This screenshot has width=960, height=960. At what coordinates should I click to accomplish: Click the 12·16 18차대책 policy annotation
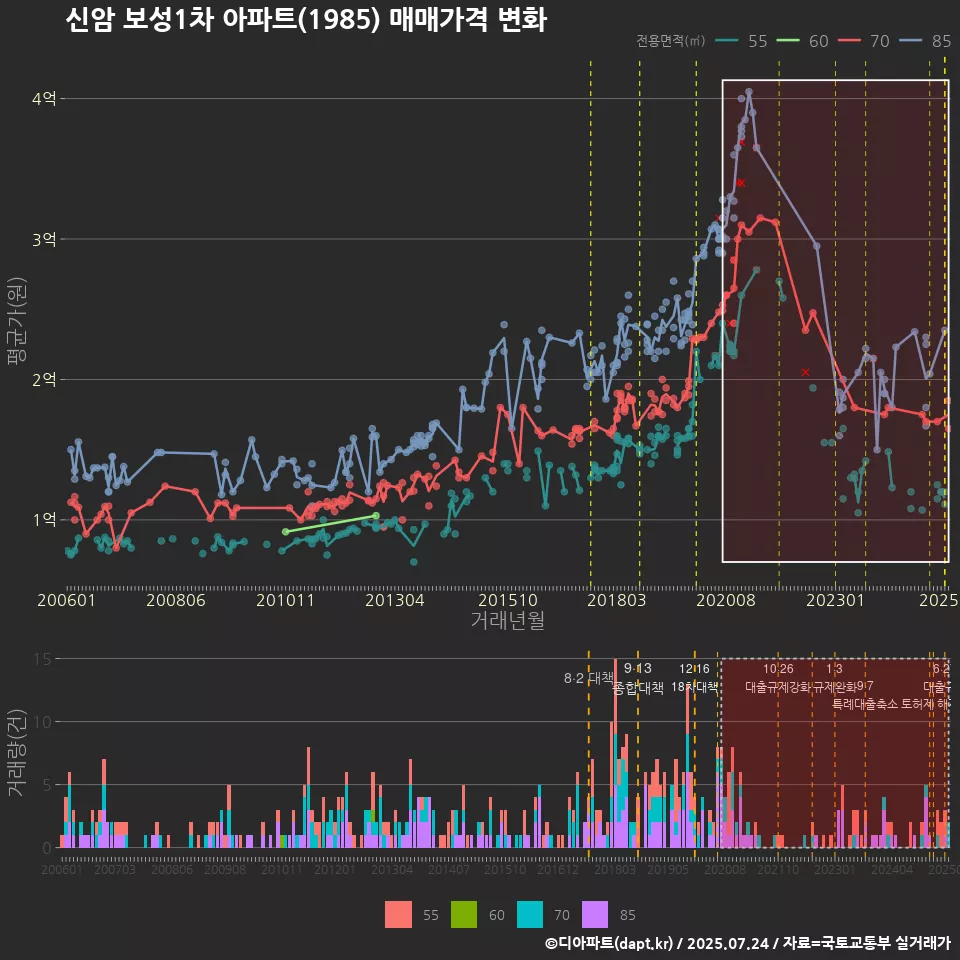[x=694, y=678]
